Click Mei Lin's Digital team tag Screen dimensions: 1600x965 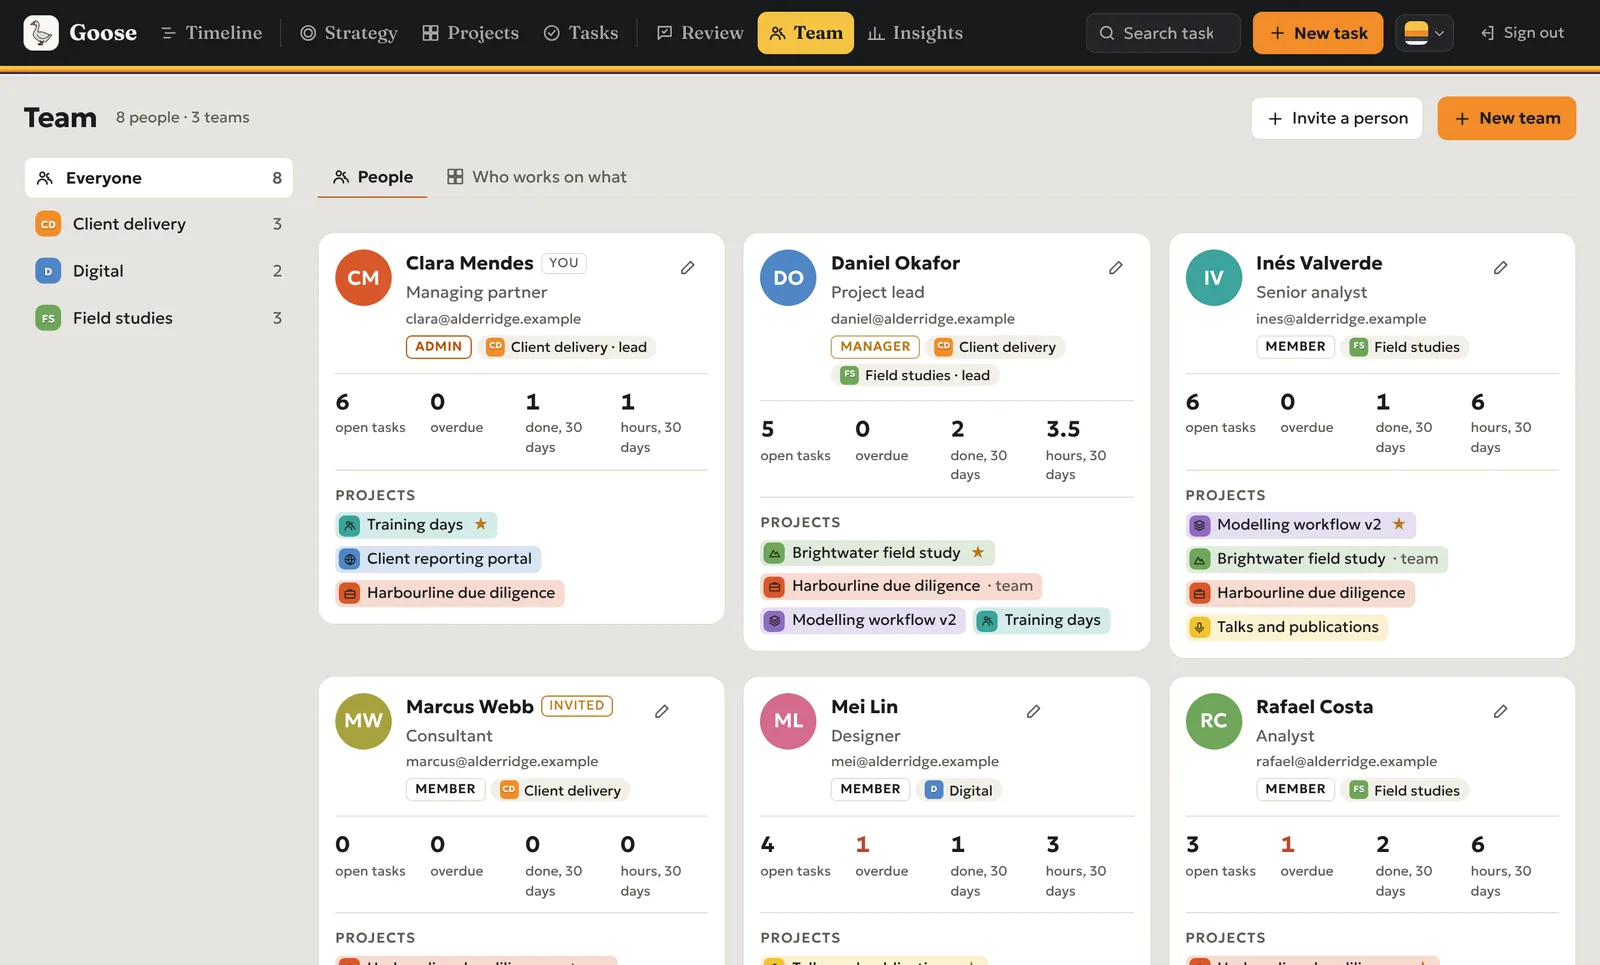click(959, 790)
